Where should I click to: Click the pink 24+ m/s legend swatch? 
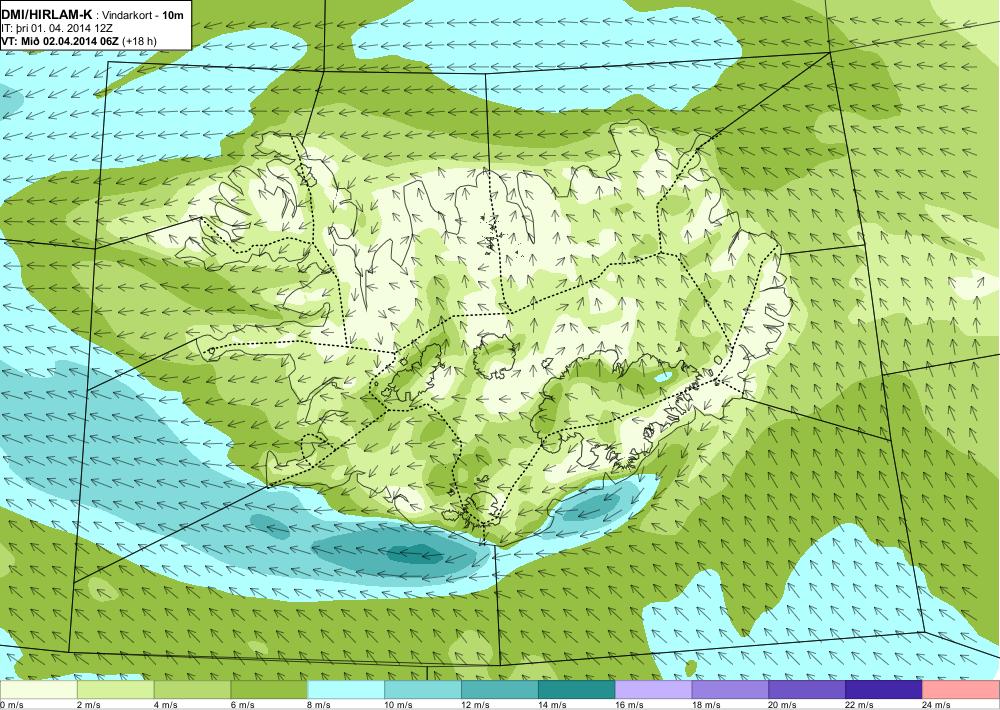960,690
